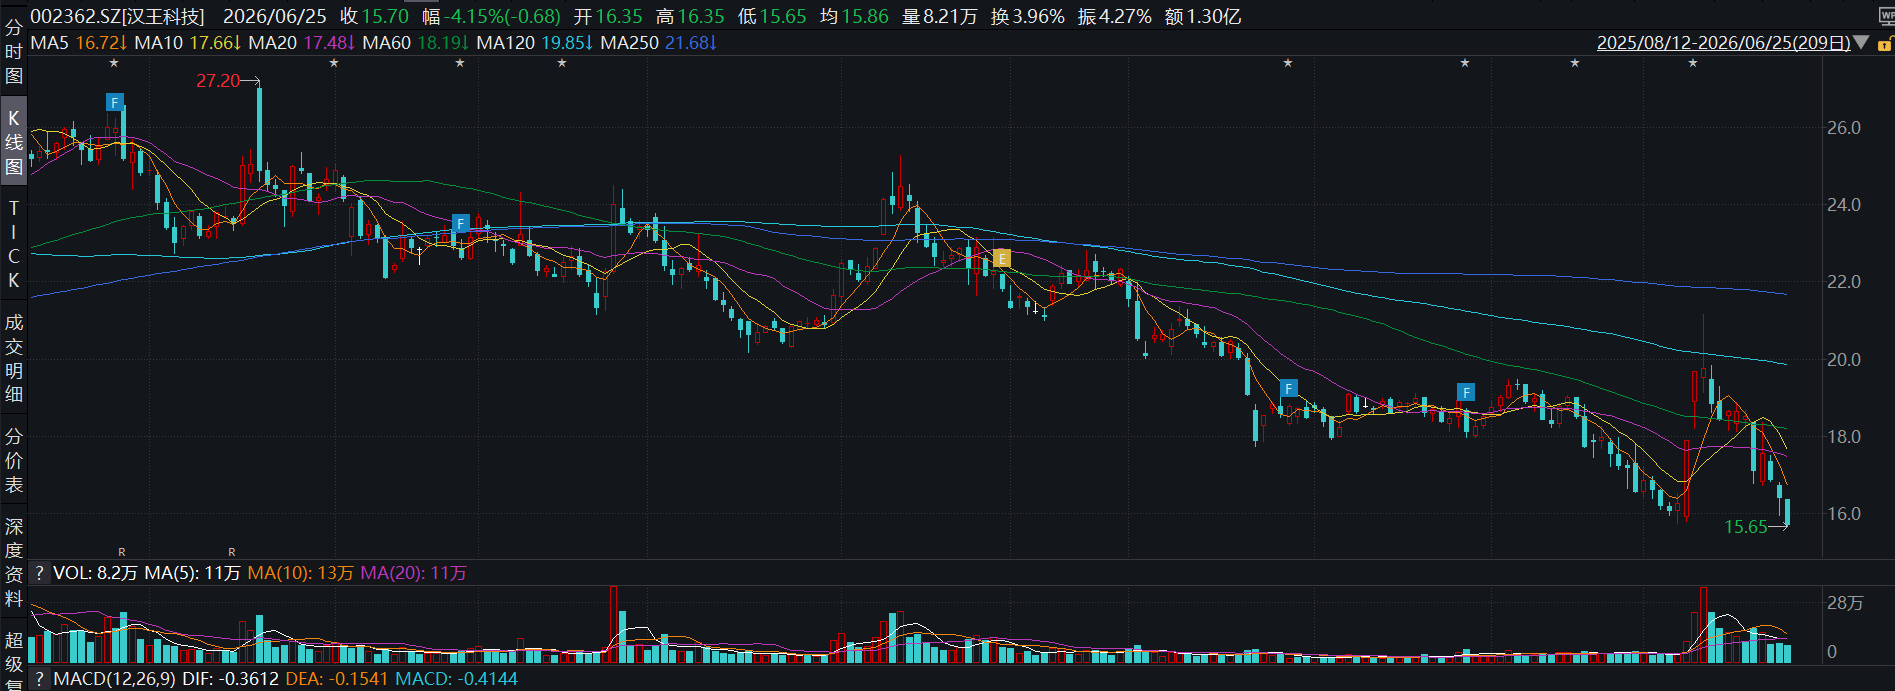Open the help icon beside the VOL indicator

point(39,573)
